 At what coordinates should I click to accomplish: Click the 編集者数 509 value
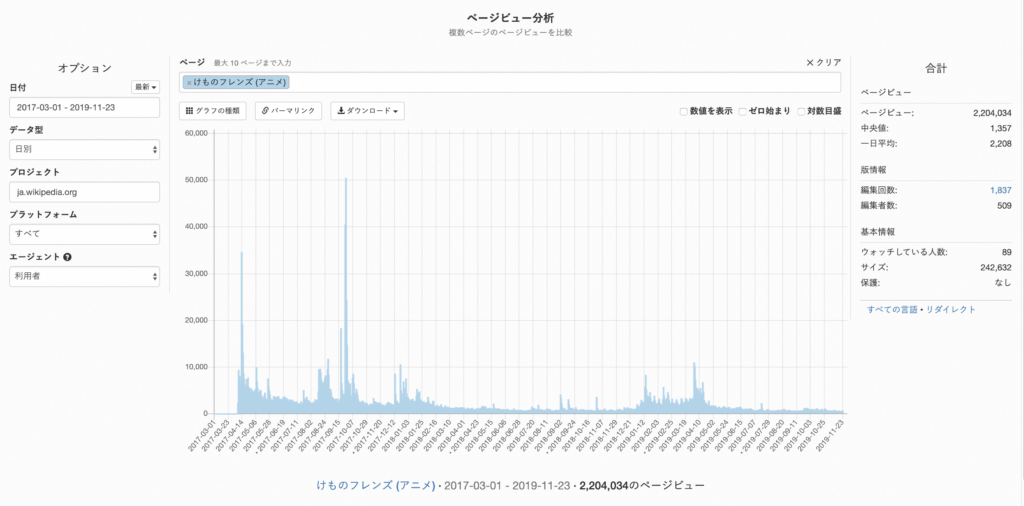pos(1004,206)
